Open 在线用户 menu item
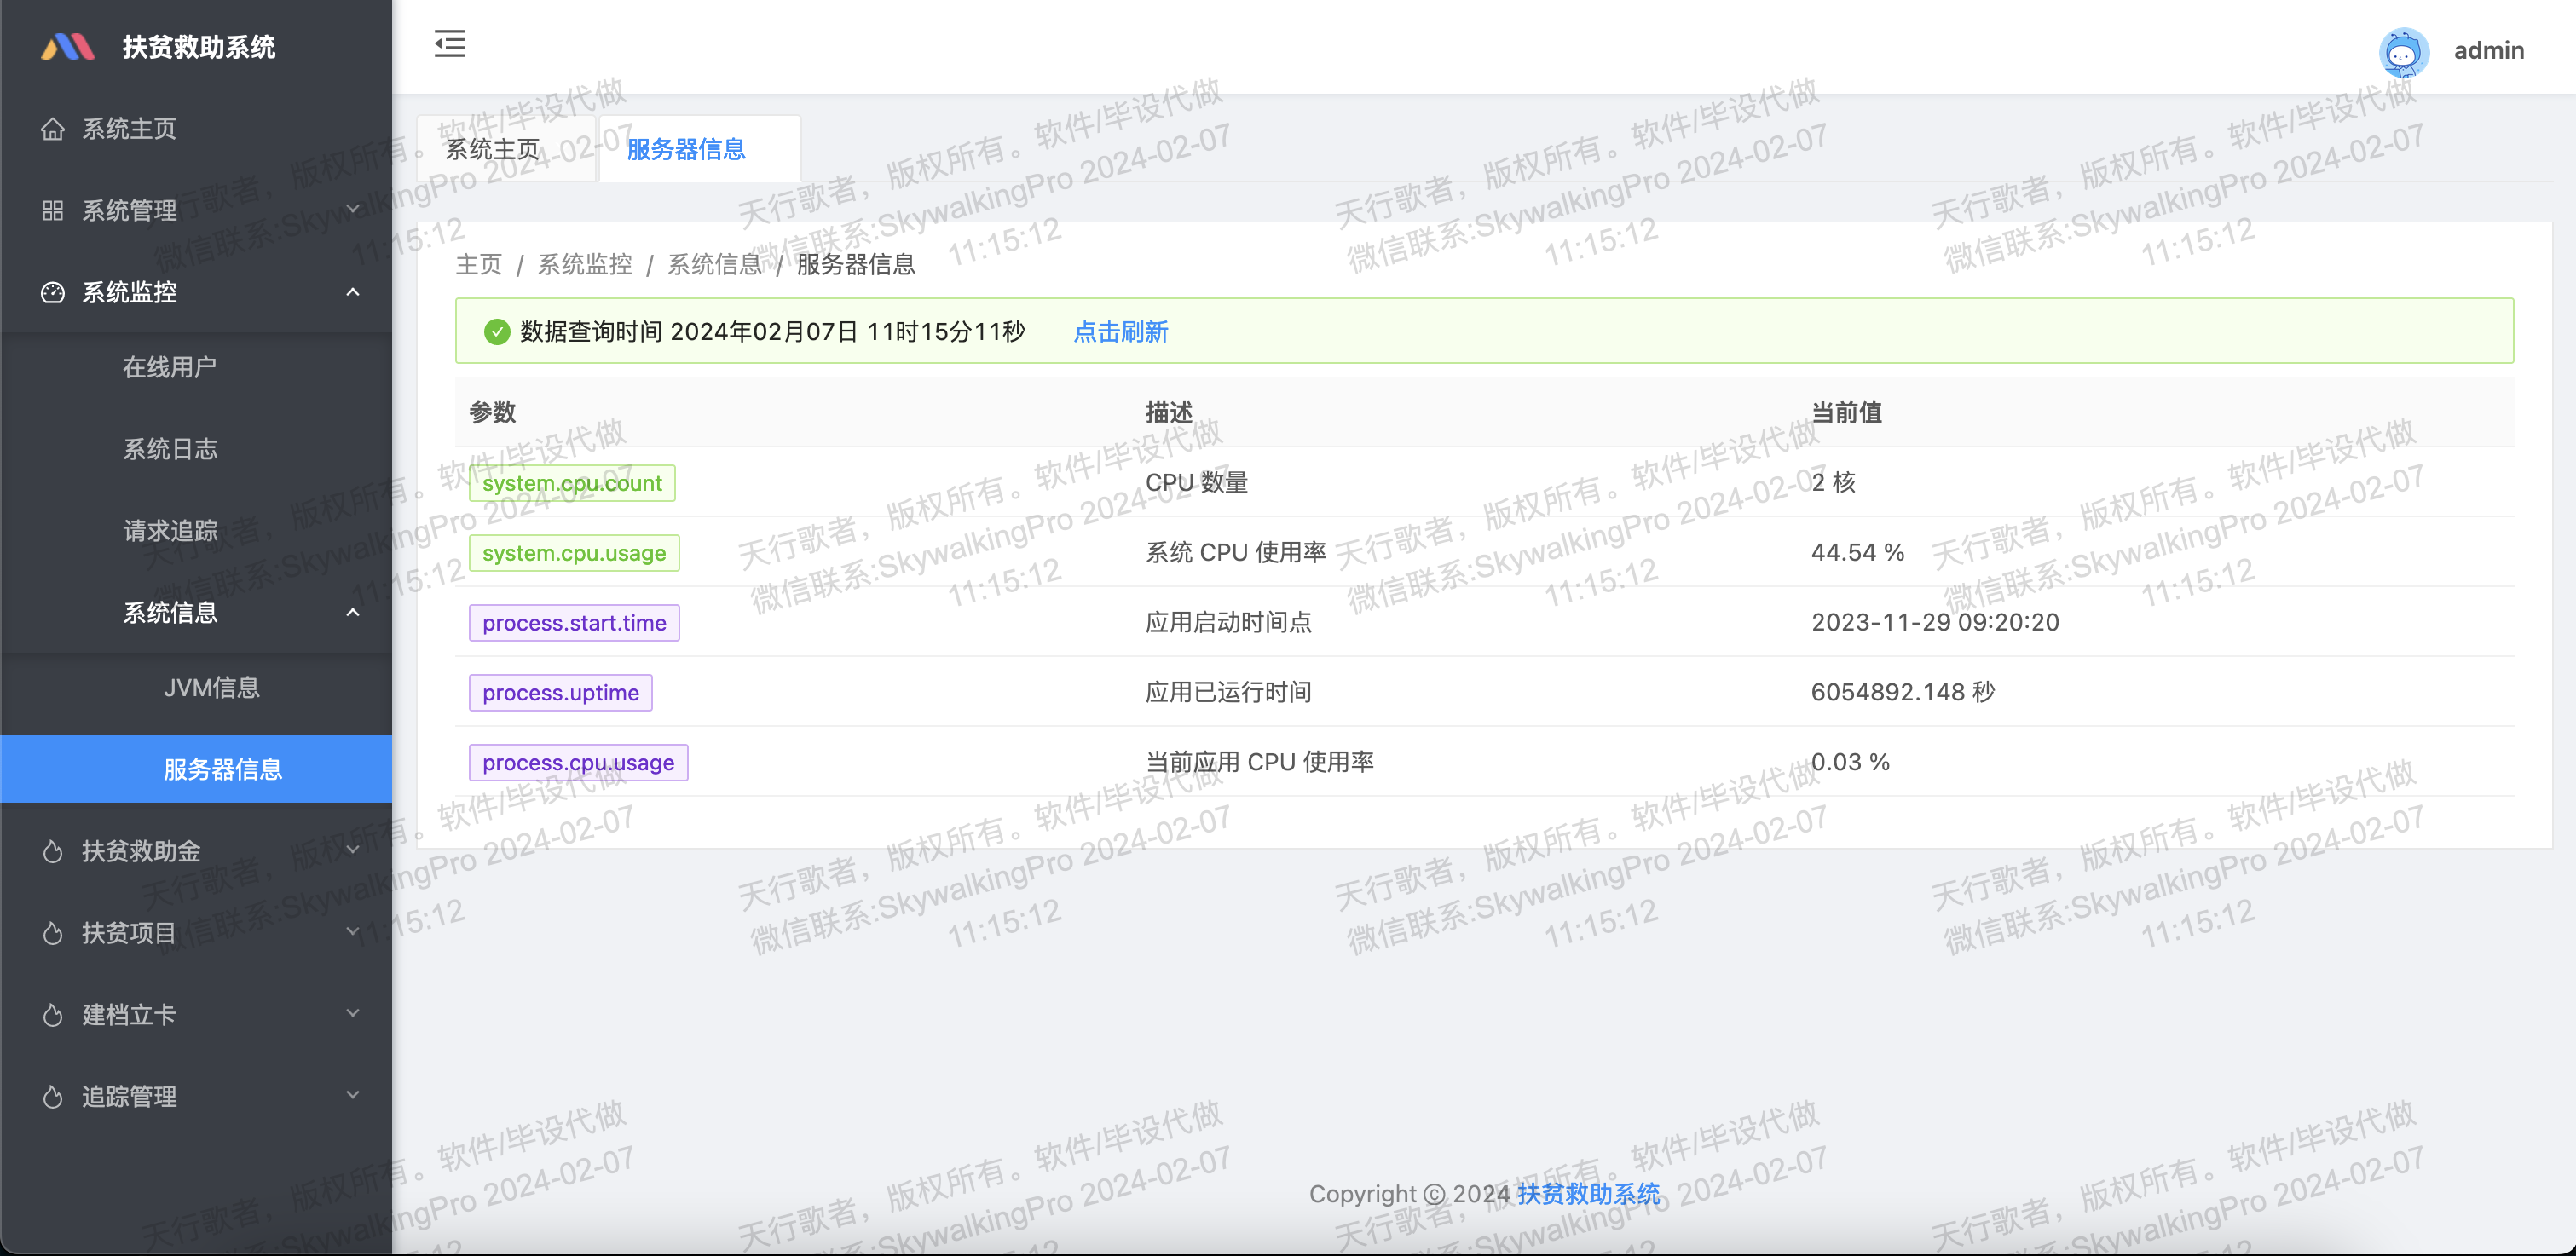Image resolution: width=2576 pixels, height=1256 pixels. click(x=196, y=368)
